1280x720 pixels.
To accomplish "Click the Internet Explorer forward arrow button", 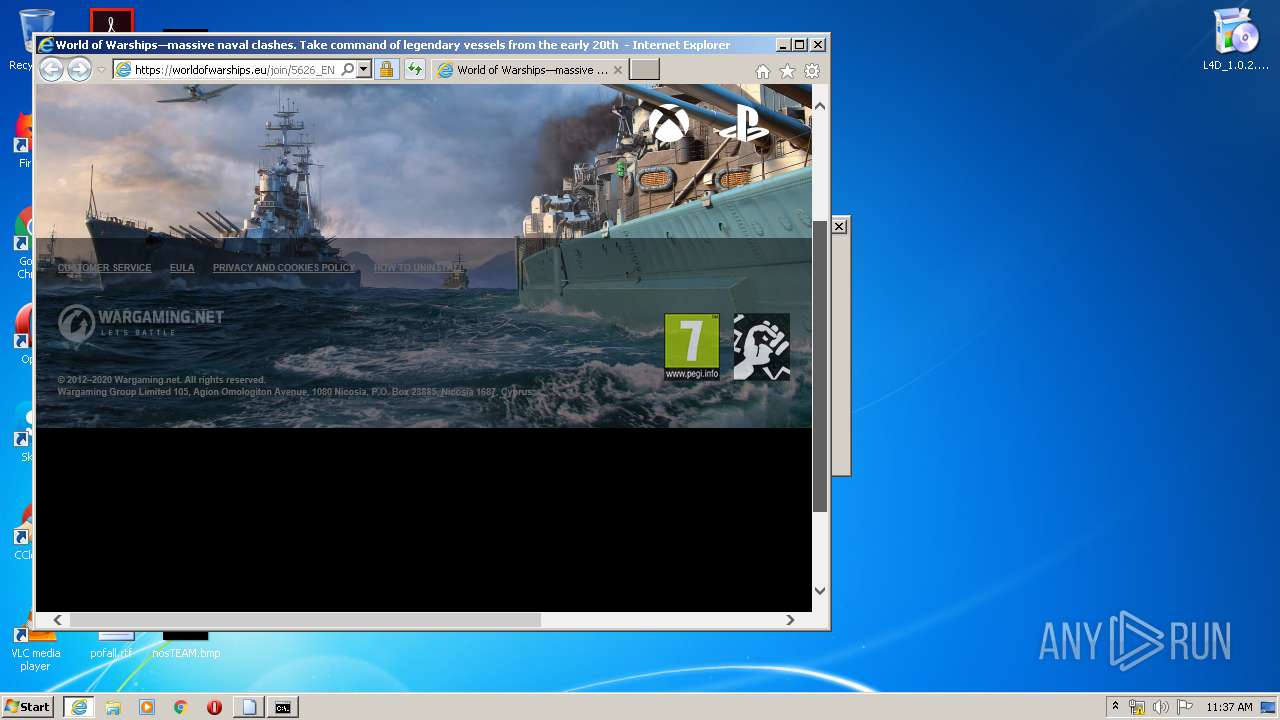I will [79, 69].
